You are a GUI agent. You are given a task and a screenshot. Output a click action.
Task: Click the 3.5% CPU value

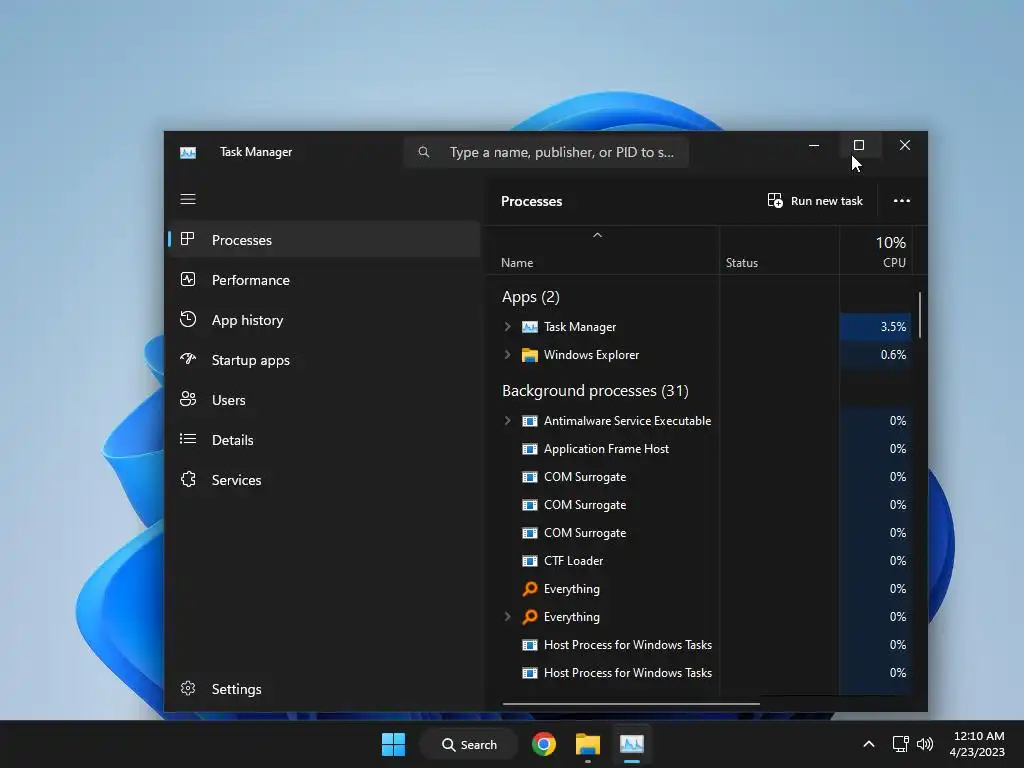[x=893, y=327]
